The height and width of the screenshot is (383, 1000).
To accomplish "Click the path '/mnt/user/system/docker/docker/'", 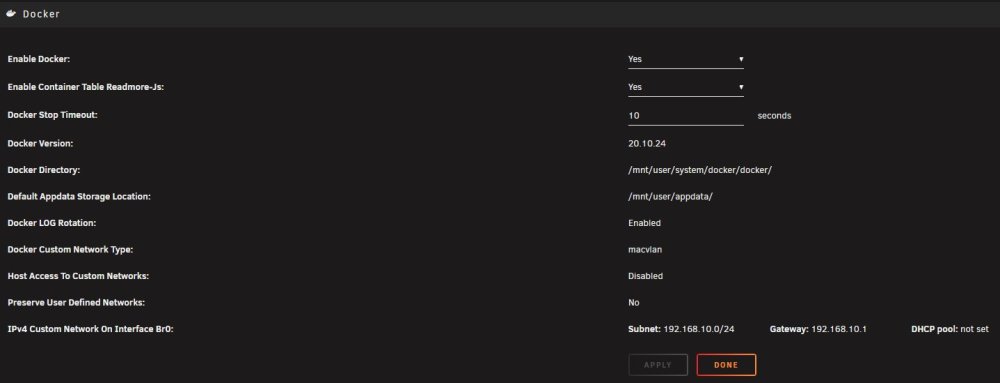I will tap(700, 171).
